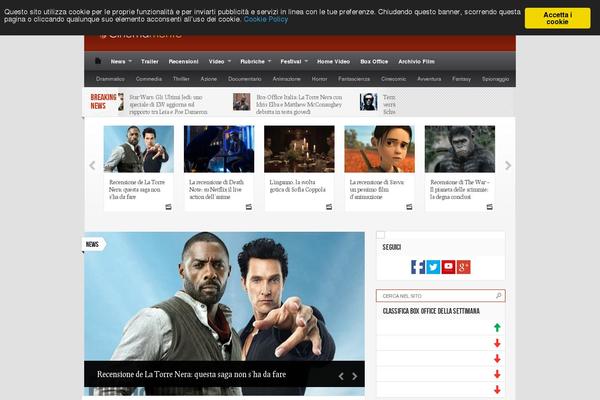The width and height of the screenshot is (600, 400).
Task: Open La Torre Nera review carousel thumbnail
Action: pos(139,149)
